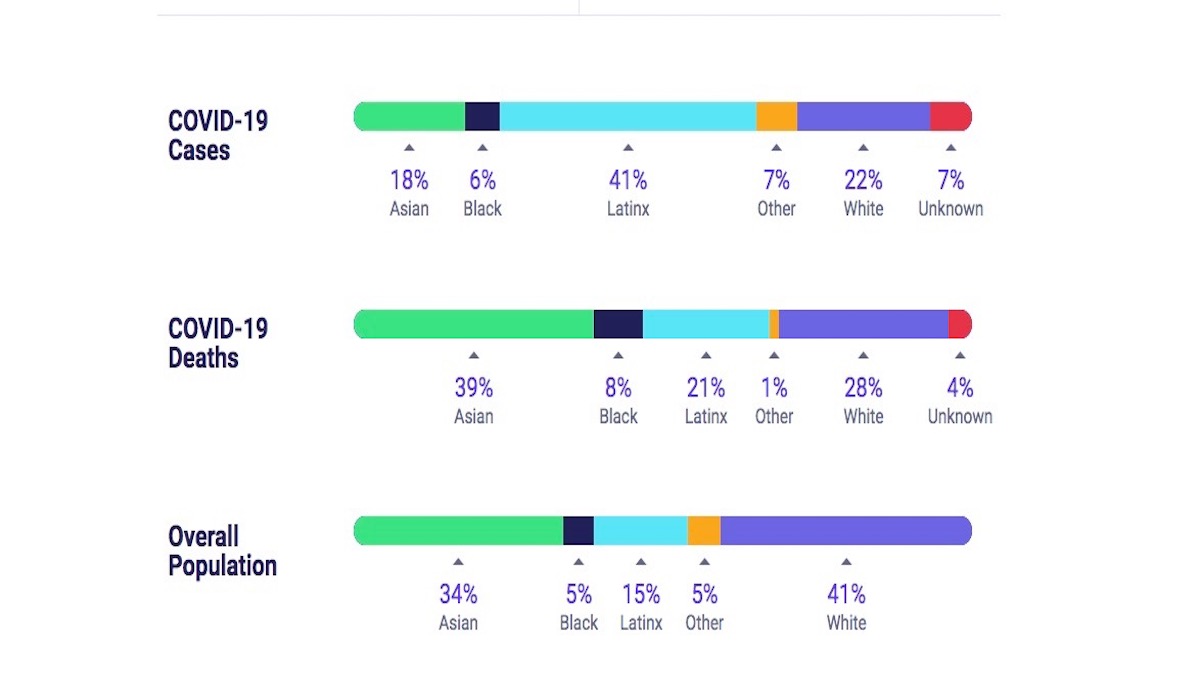Select the cyan Latinx segment in COVID-19 Cases bar

627,116
